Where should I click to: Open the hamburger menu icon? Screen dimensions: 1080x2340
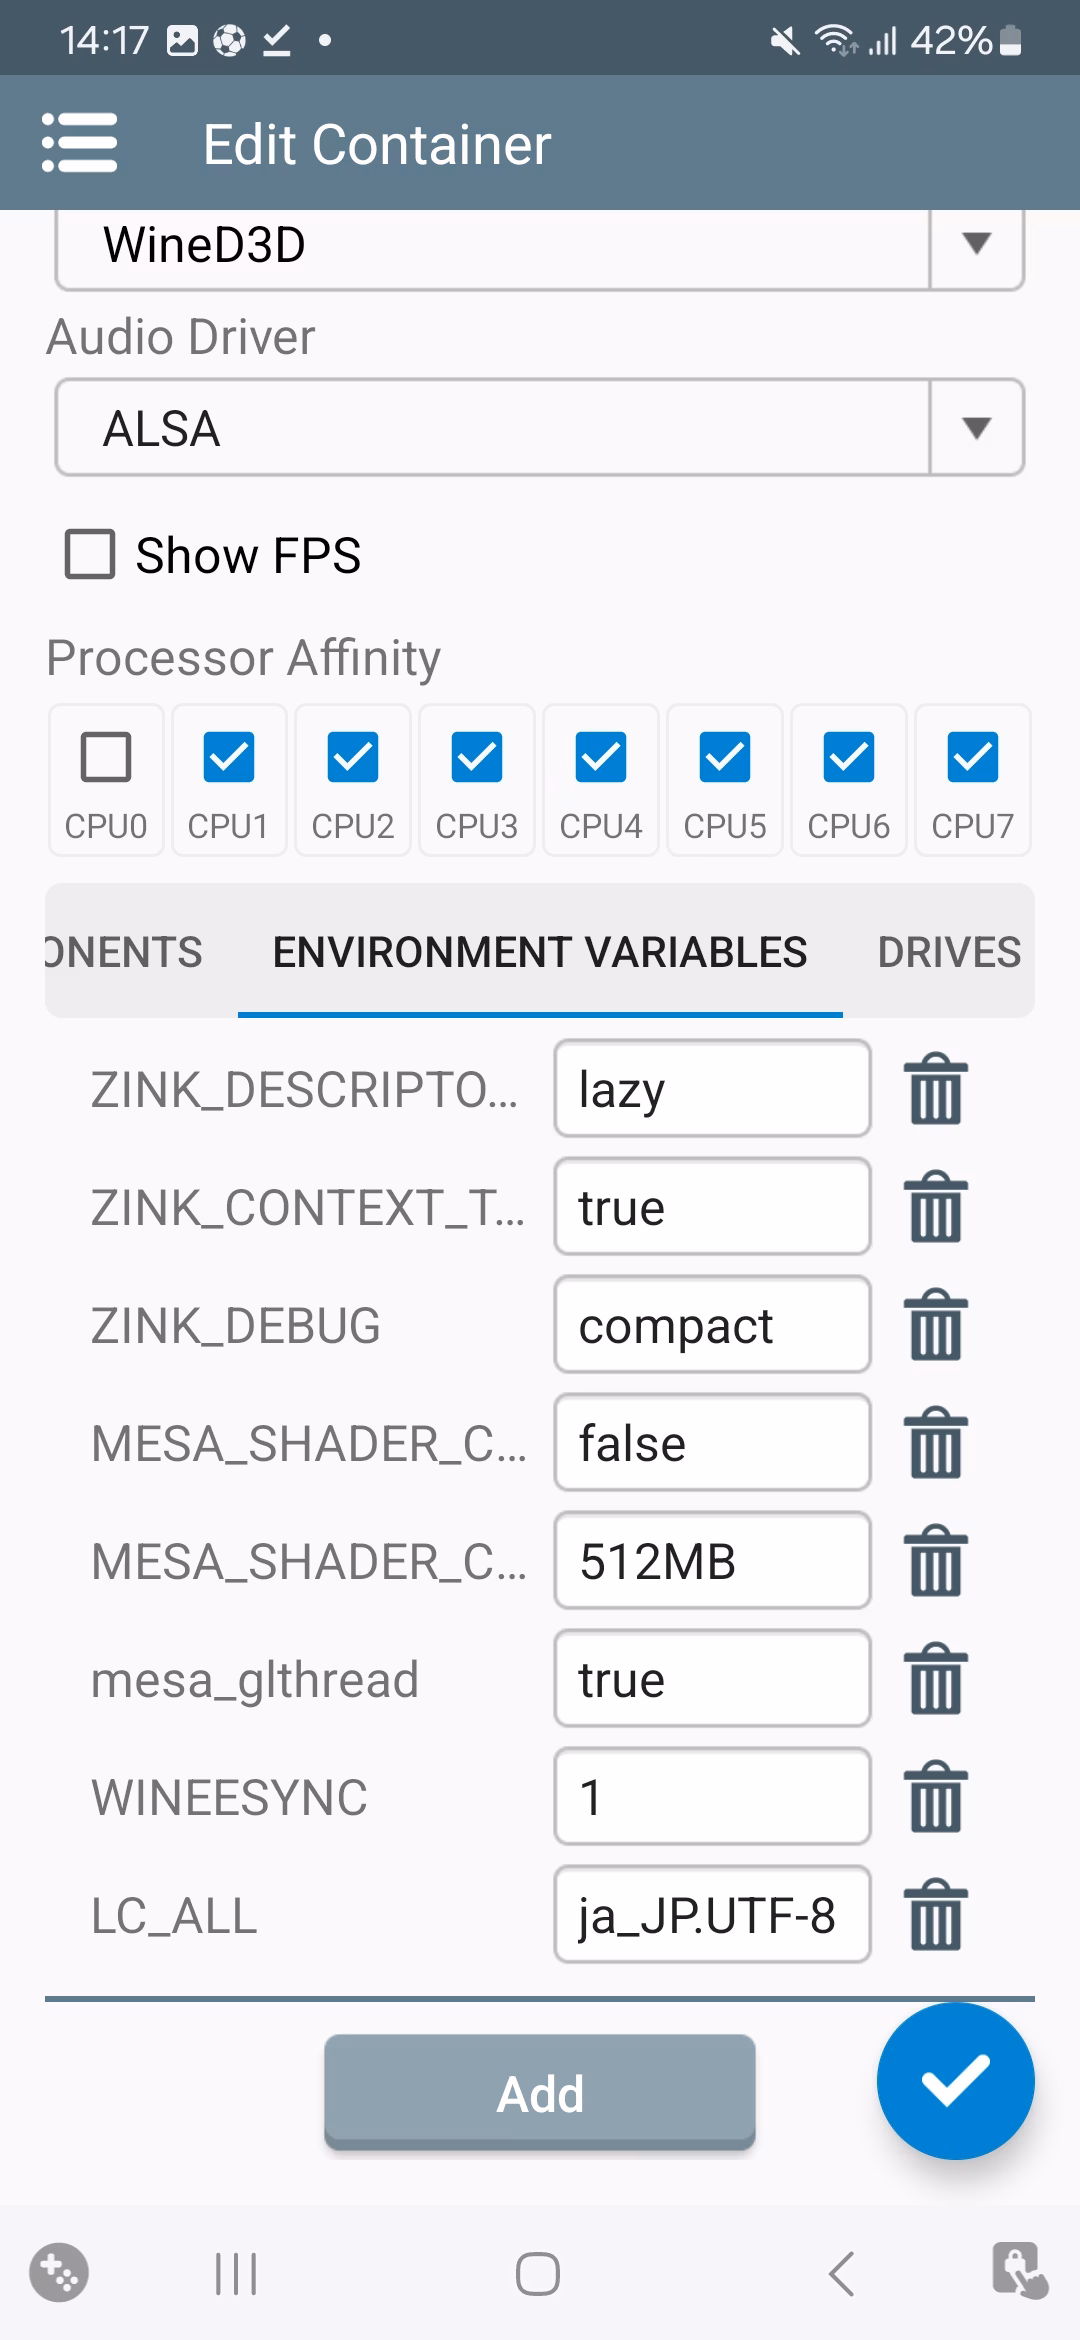[80, 143]
